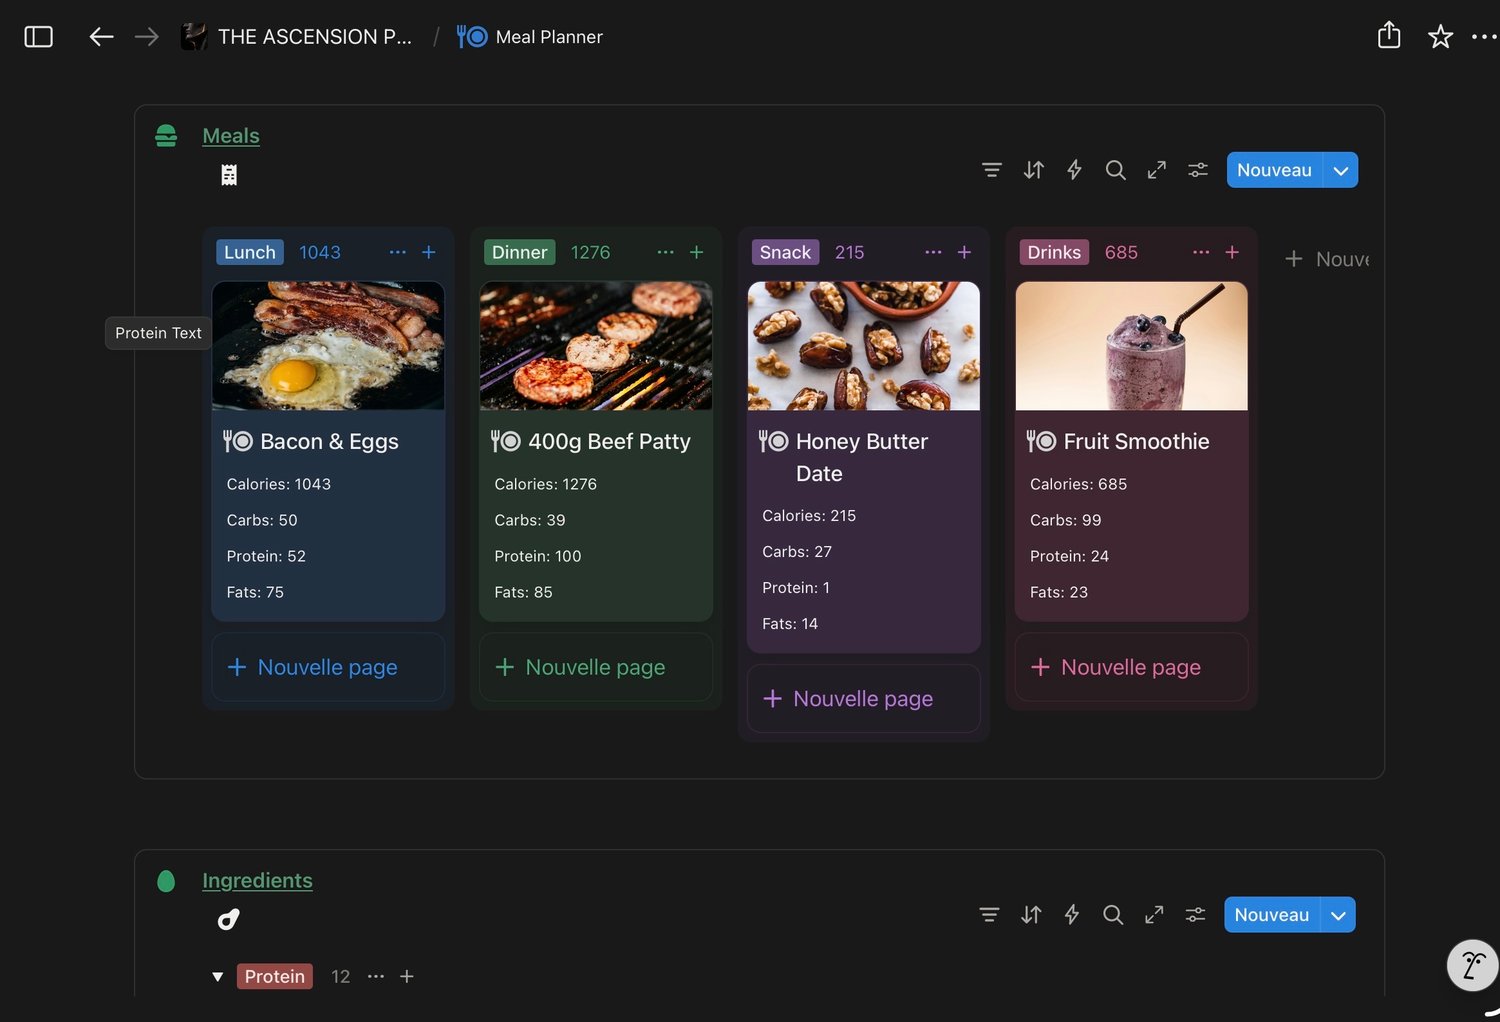Image resolution: width=1500 pixels, height=1022 pixels.
Task: Click Nouveau button in Meals toolbar
Action: coord(1274,170)
